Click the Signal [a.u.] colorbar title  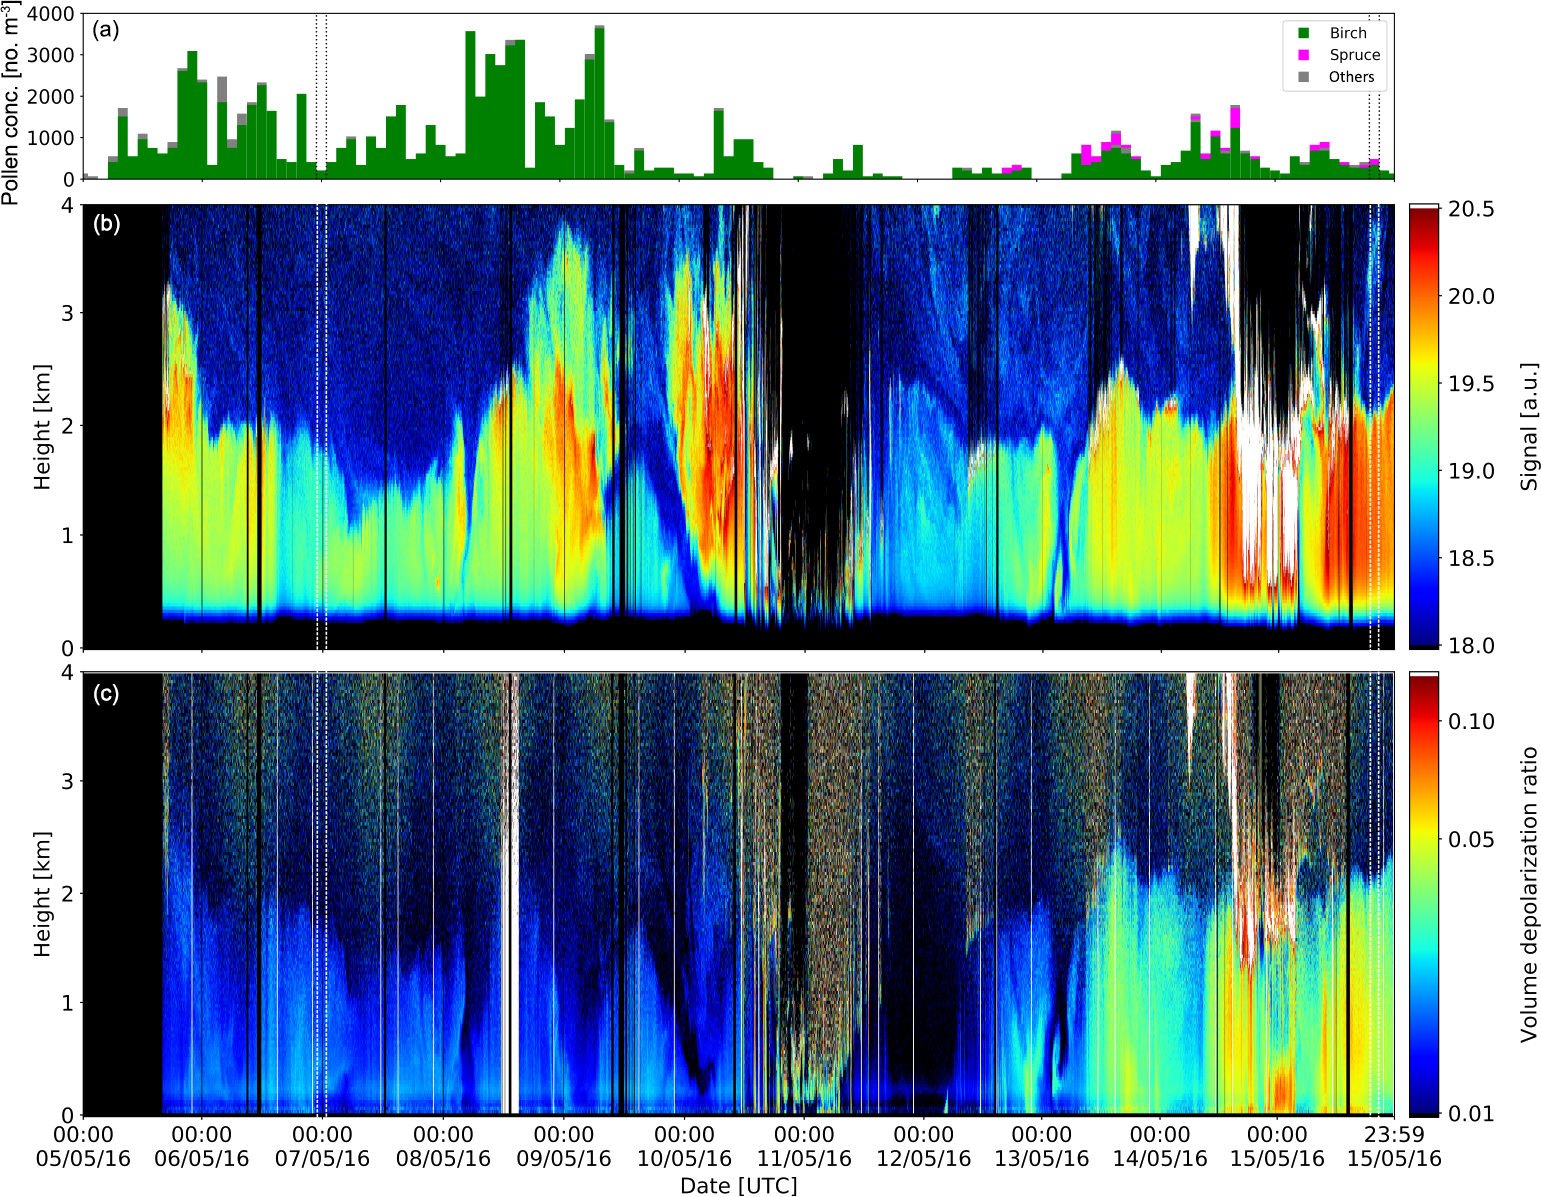pyautogui.click(x=1528, y=427)
